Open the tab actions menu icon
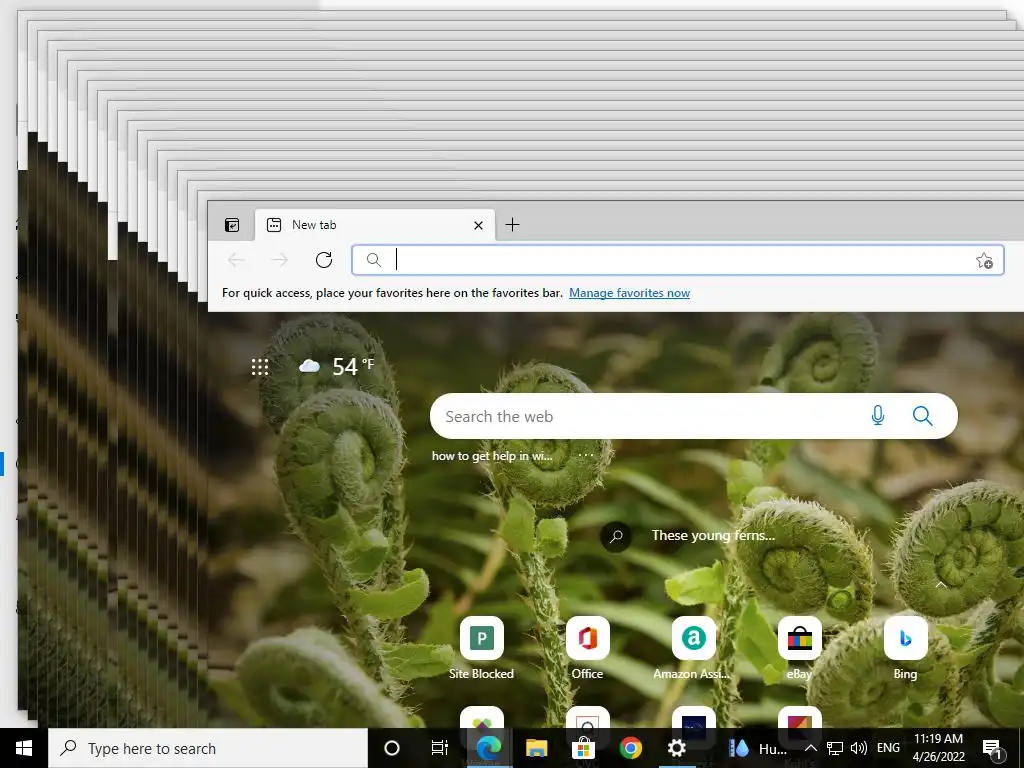1024x768 pixels. point(232,225)
